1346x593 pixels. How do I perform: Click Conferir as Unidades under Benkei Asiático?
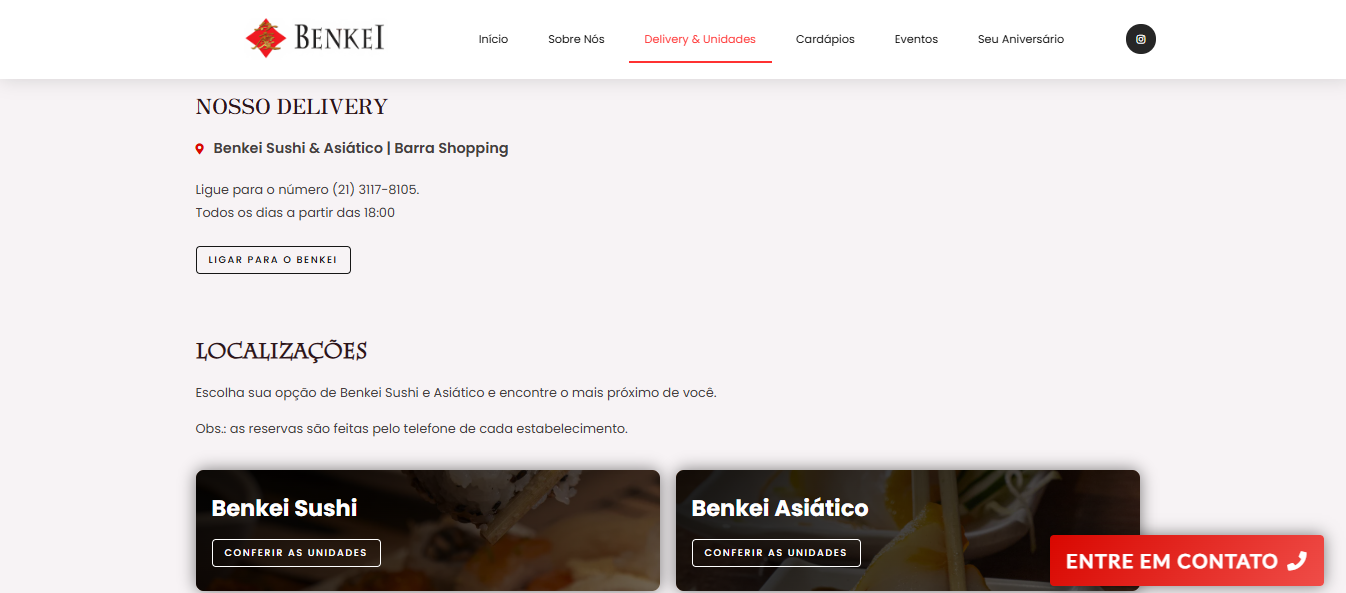pos(776,553)
